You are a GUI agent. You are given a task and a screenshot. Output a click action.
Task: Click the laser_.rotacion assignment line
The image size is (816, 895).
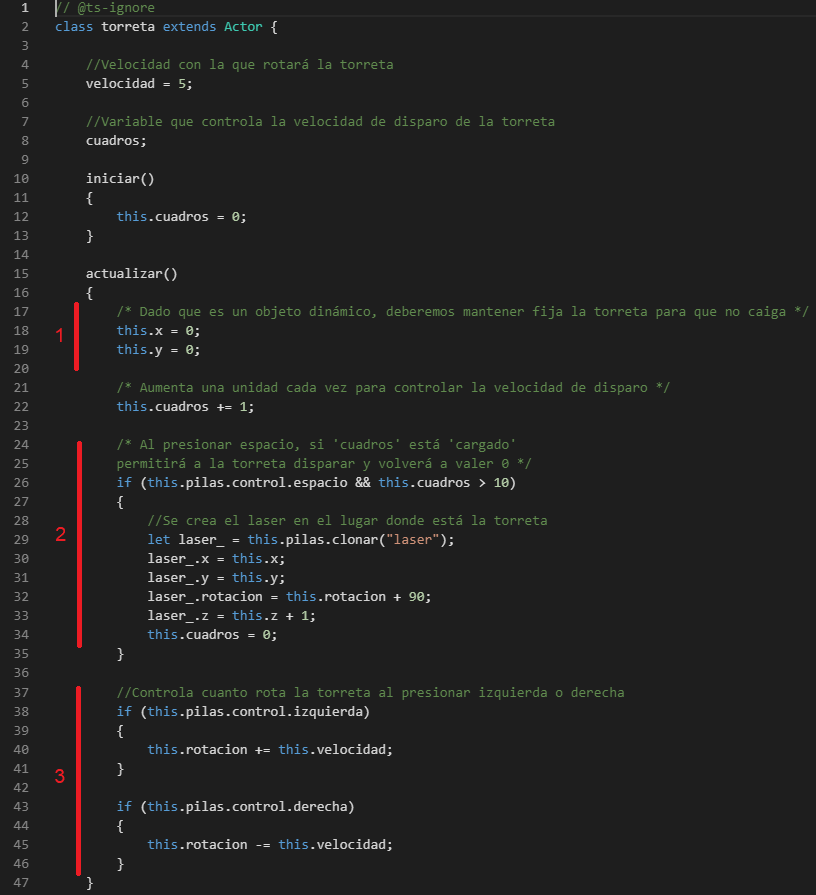289,596
